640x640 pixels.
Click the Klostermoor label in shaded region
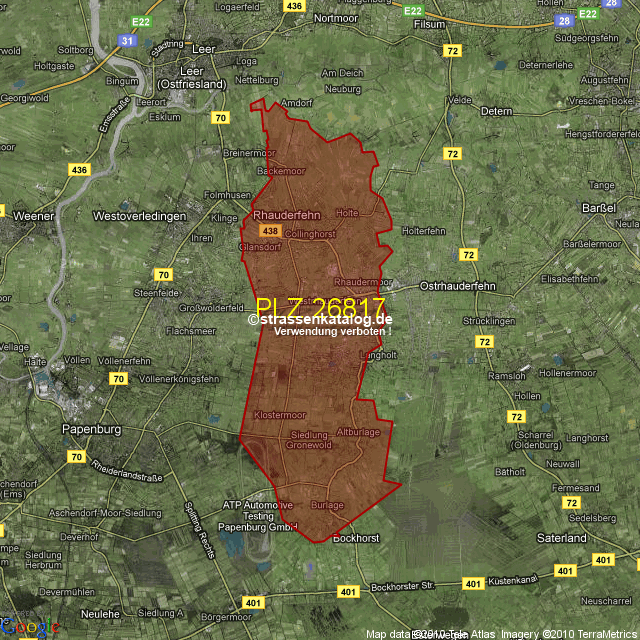click(x=280, y=414)
